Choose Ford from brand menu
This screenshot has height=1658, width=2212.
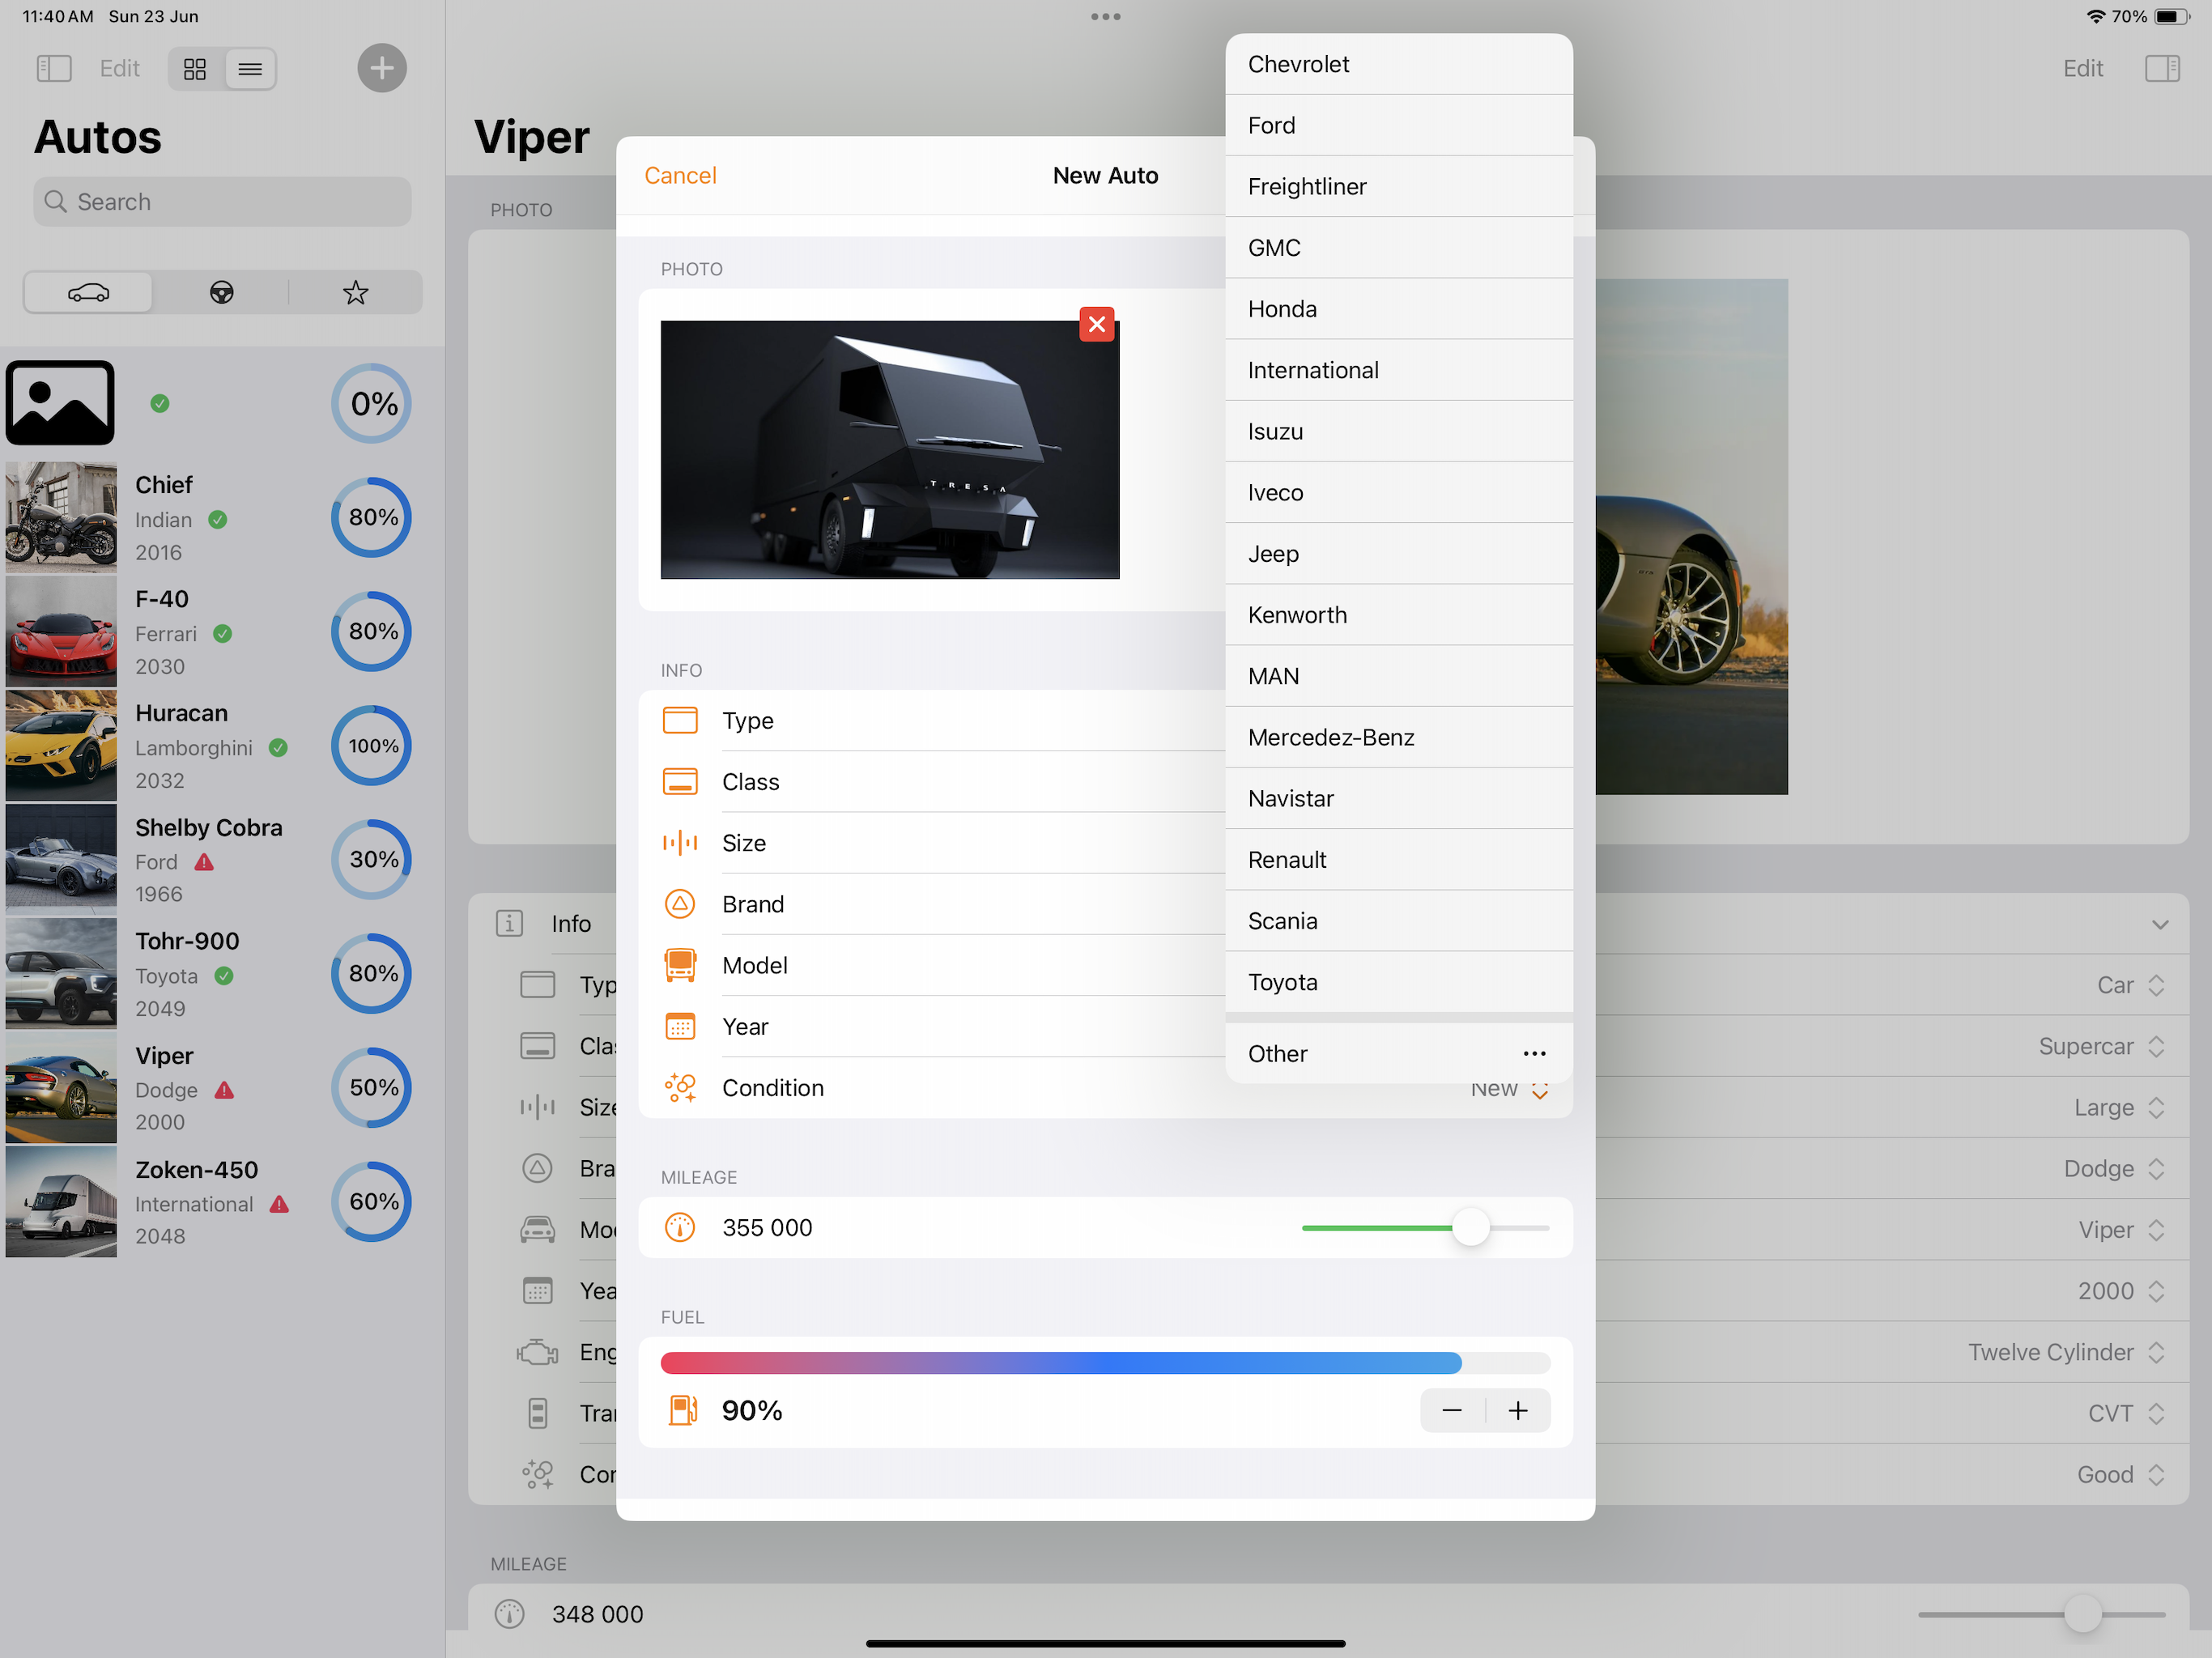click(x=1399, y=125)
